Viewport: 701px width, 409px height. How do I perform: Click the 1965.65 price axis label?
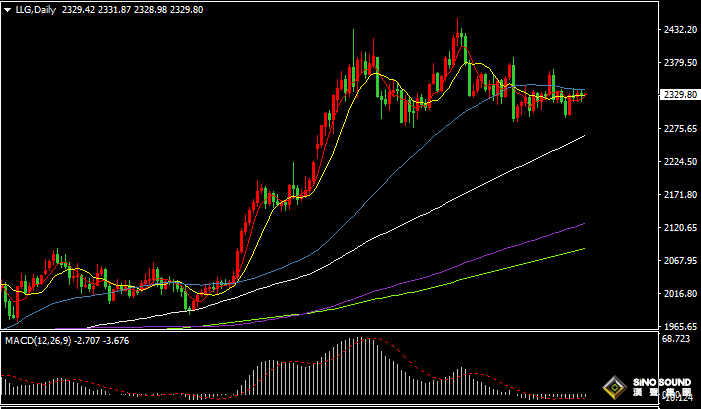tap(679, 327)
